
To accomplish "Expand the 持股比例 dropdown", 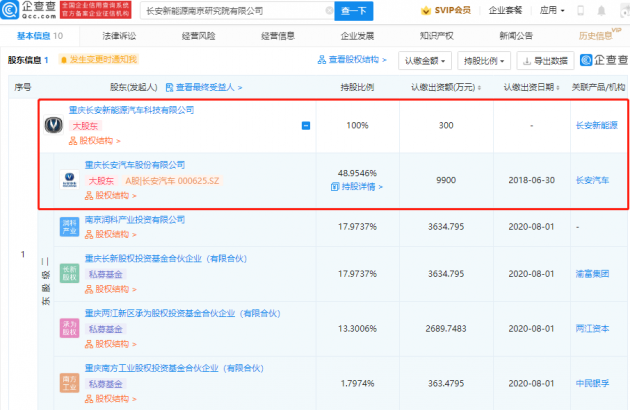I will pyautogui.click(x=484, y=61).
